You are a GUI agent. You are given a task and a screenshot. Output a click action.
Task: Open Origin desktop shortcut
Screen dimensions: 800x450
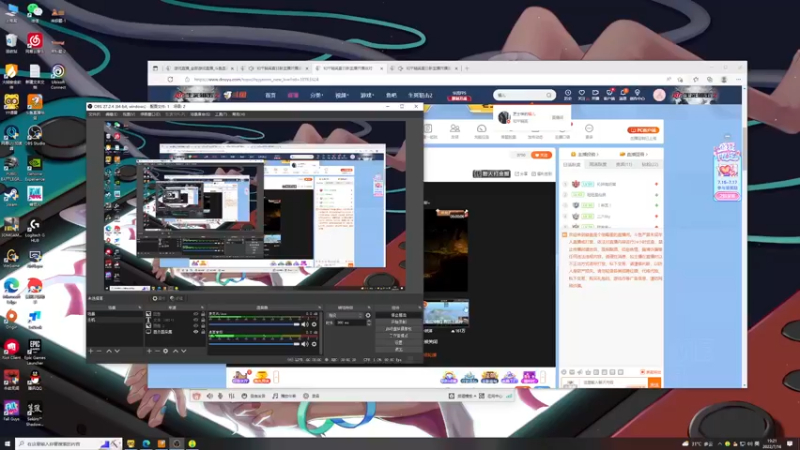[x=11, y=318]
